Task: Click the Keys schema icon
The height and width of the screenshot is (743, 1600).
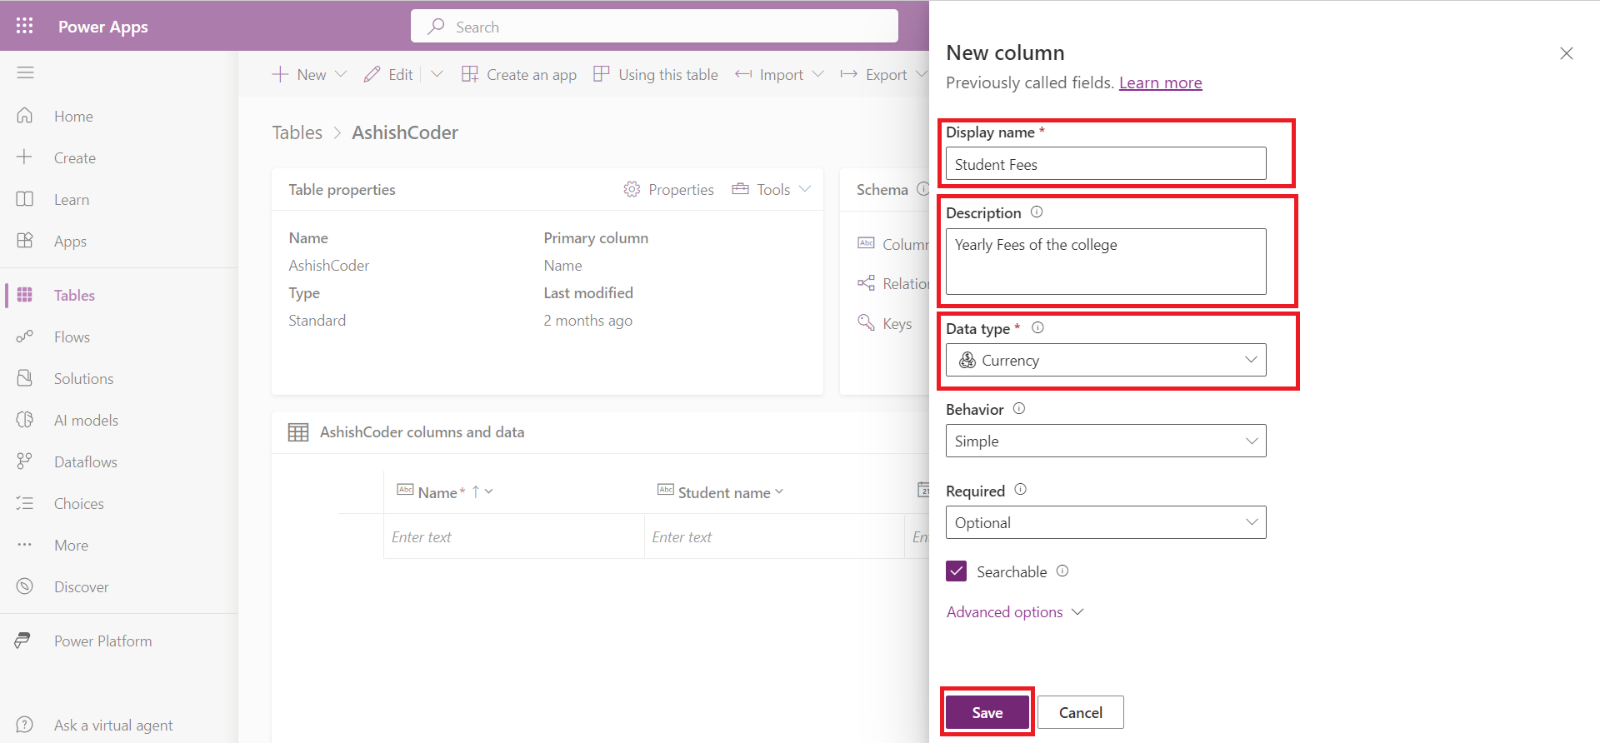Action: click(866, 323)
